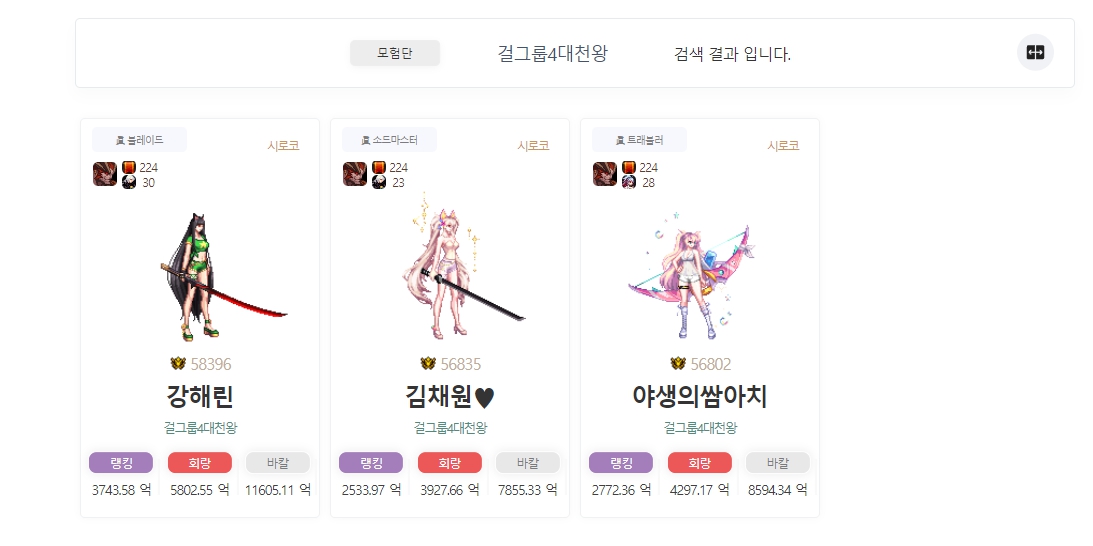Image resolution: width=1093 pixels, height=546 pixels.
Task: Click 김채원's red dungeon portrait icon
Action: [x=355, y=174]
